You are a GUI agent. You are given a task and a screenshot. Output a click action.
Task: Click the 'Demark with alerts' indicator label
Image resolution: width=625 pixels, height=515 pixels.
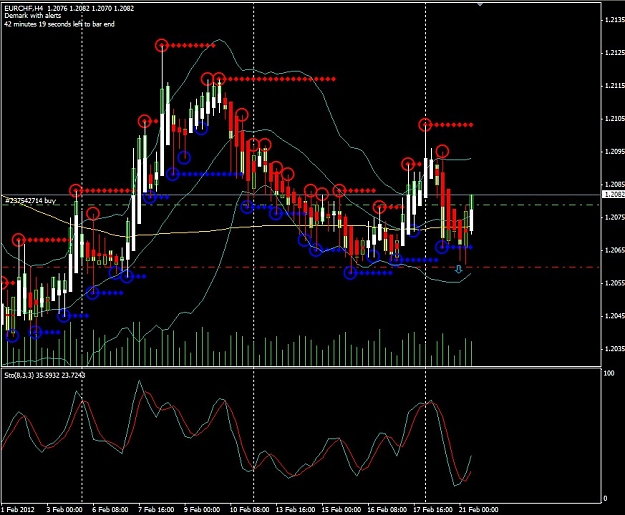click(x=33, y=16)
